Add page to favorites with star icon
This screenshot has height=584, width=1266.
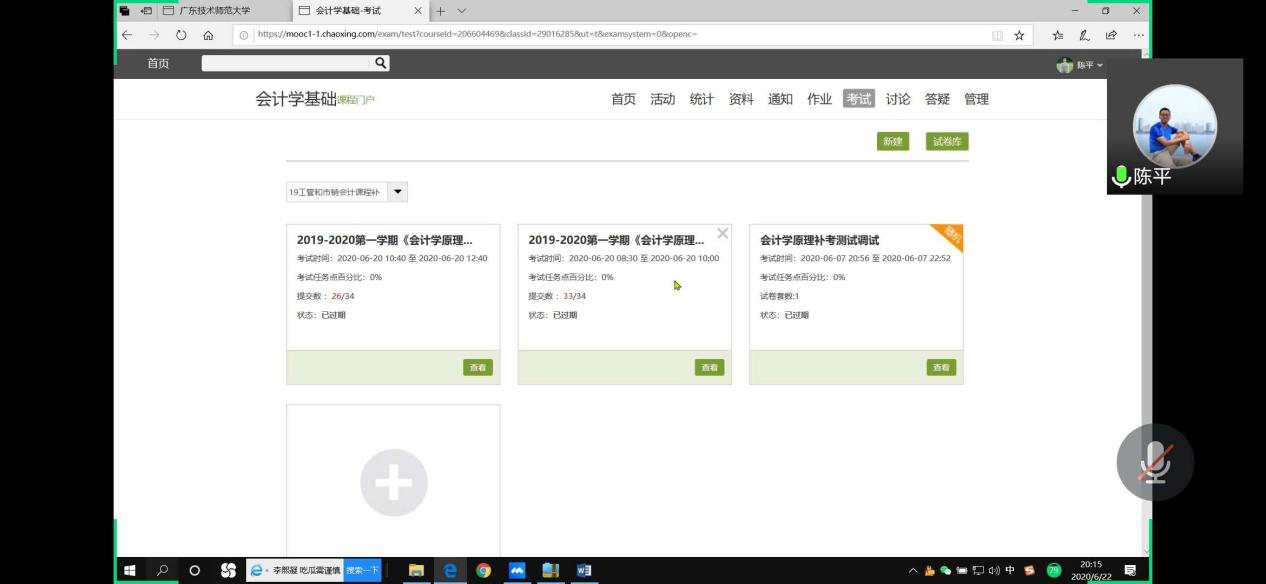[x=1019, y=35]
